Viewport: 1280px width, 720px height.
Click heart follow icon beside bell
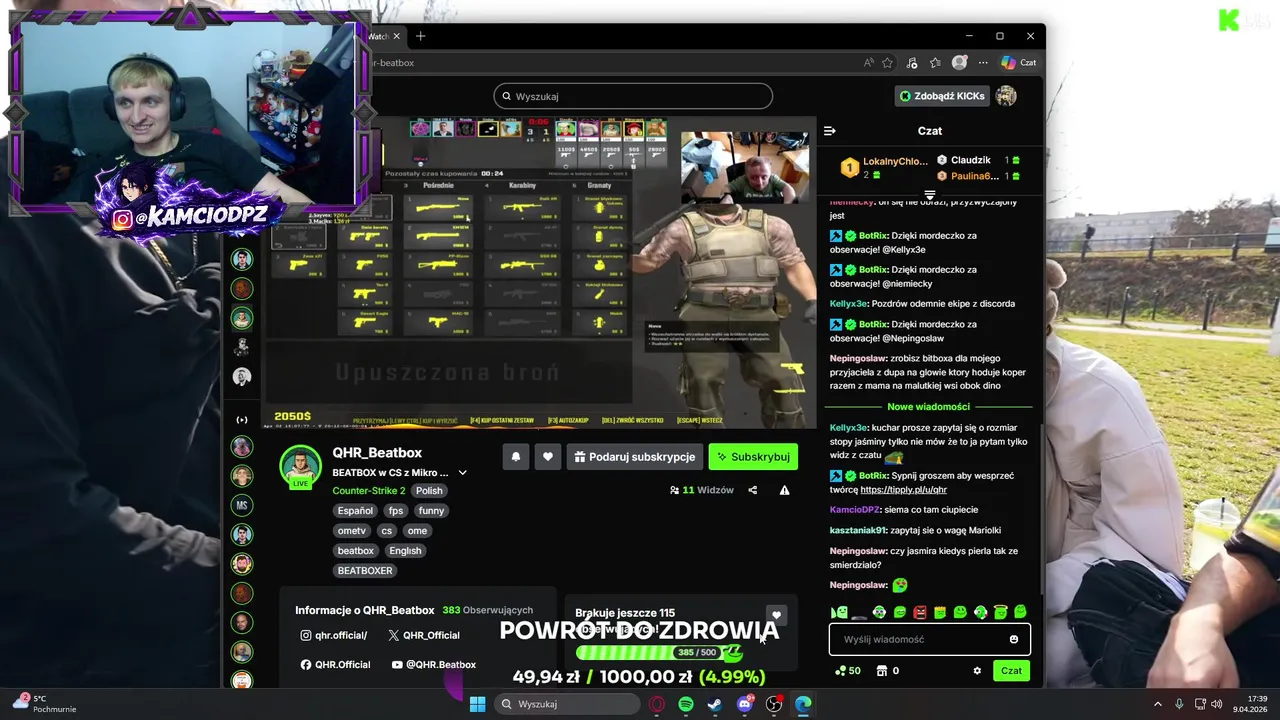tap(548, 457)
